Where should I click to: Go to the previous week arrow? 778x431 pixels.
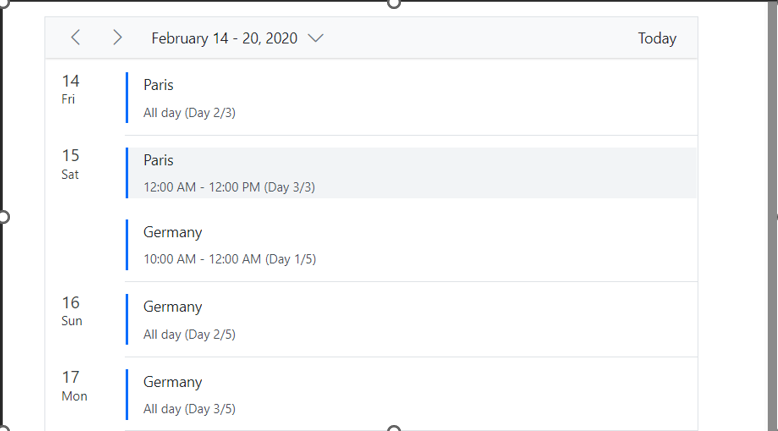76,38
